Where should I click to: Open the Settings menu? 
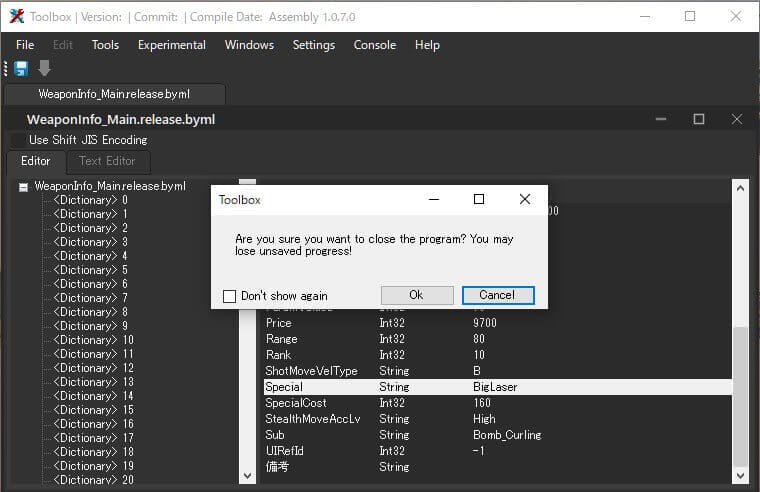point(314,45)
